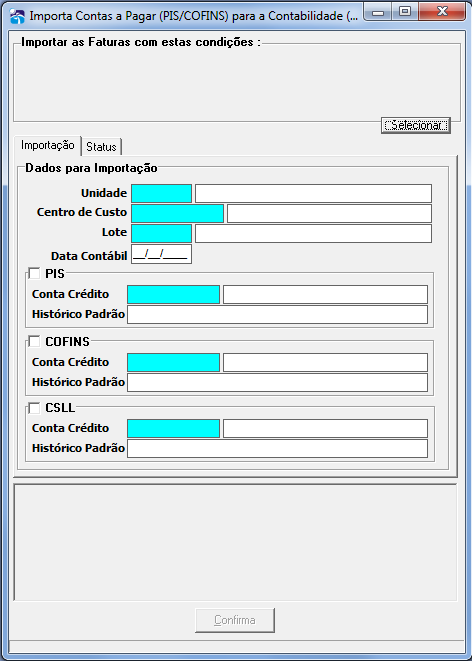Select the Importação tab

pos(48,145)
